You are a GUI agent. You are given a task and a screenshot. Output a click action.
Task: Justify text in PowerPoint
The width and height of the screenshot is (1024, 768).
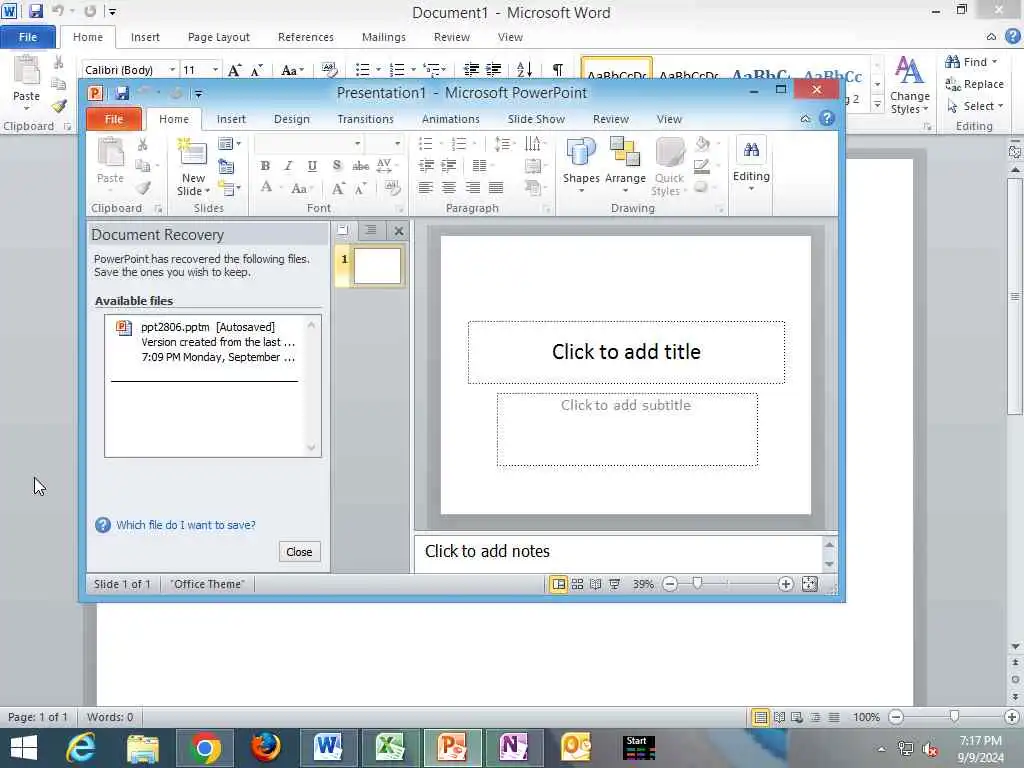[496, 188]
